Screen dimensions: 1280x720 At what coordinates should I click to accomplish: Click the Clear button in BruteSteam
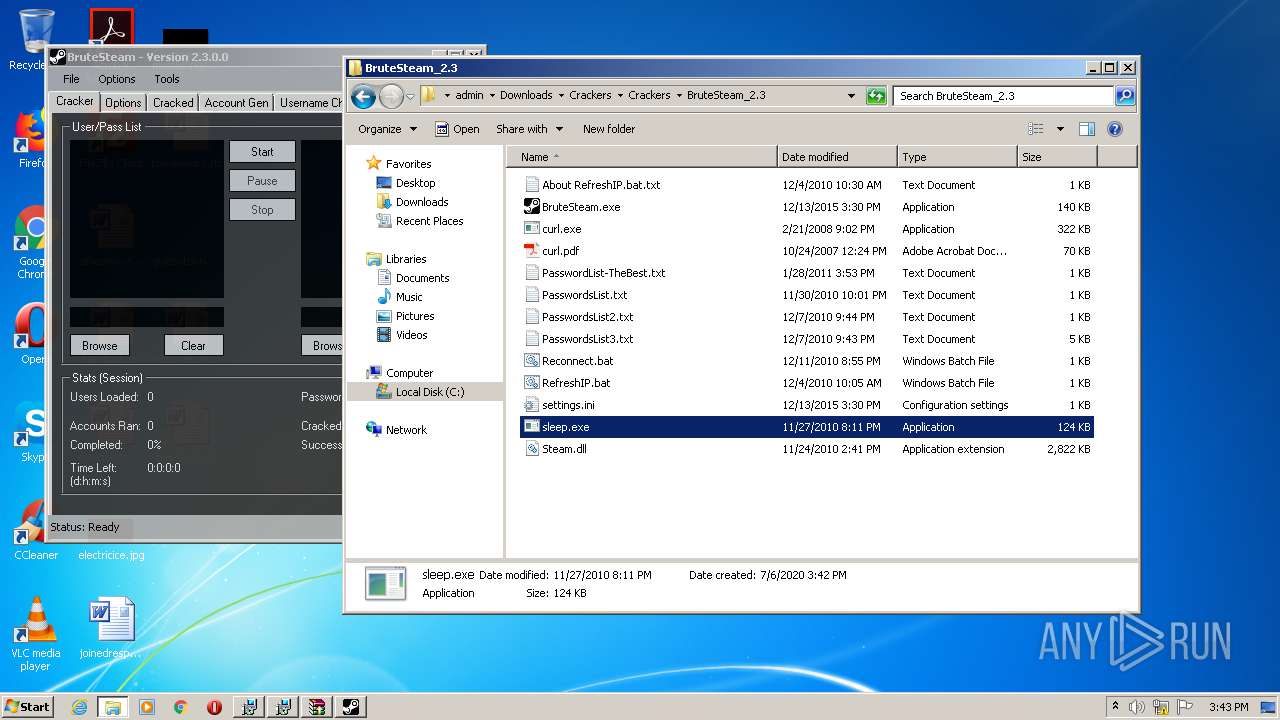(x=193, y=345)
